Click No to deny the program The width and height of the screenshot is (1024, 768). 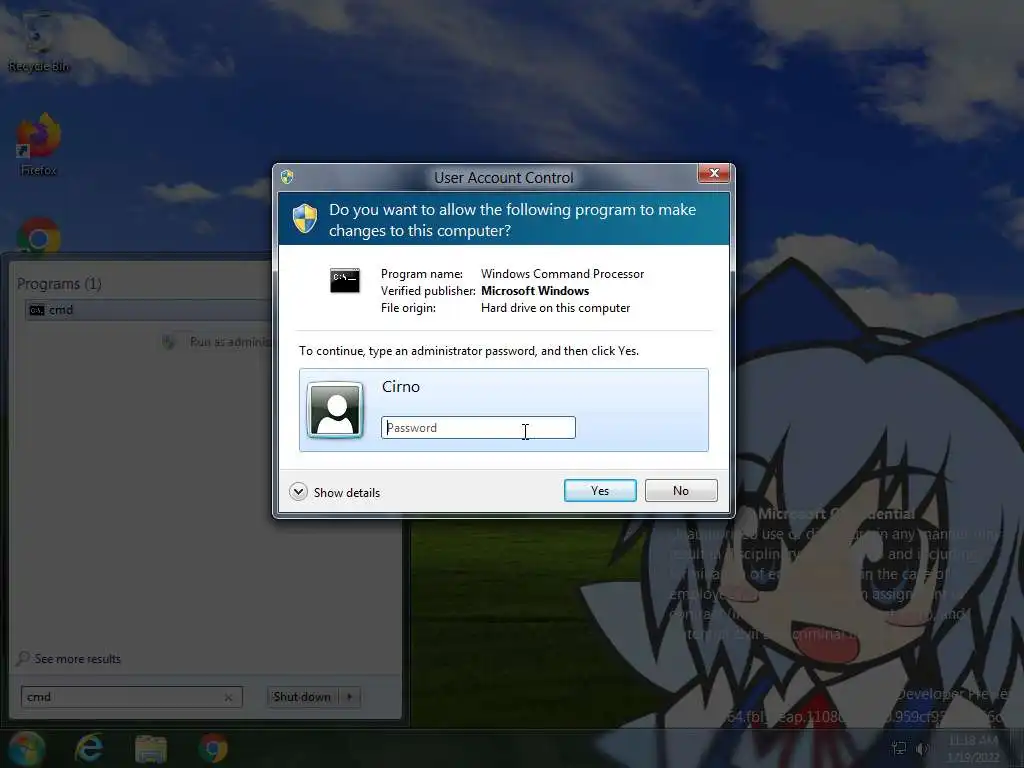click(x=680, y=490)
